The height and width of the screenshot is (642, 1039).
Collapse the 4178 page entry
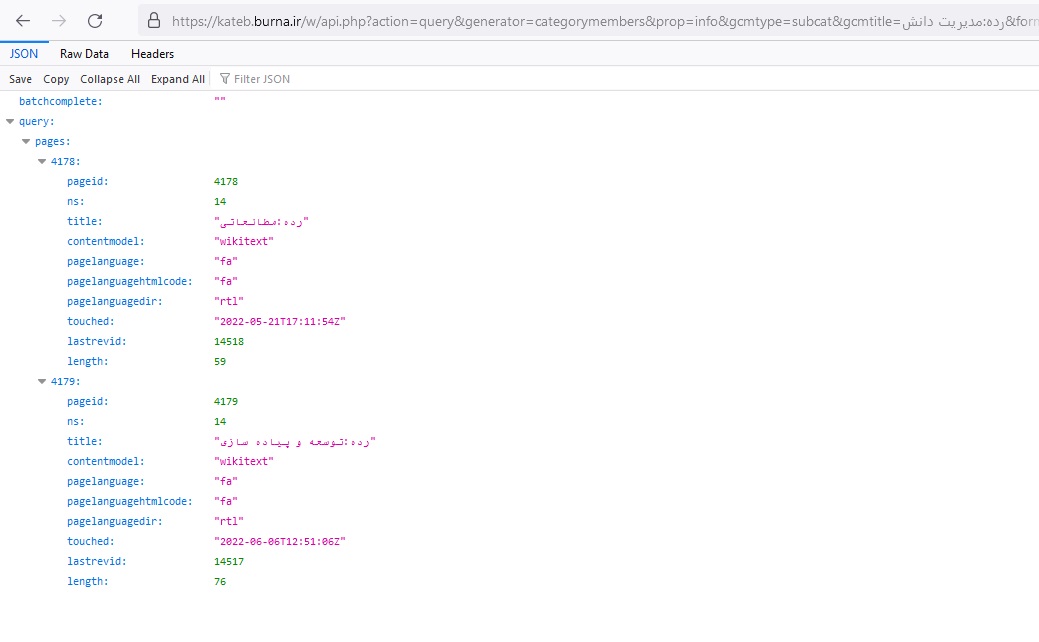(x=42, y=162)
